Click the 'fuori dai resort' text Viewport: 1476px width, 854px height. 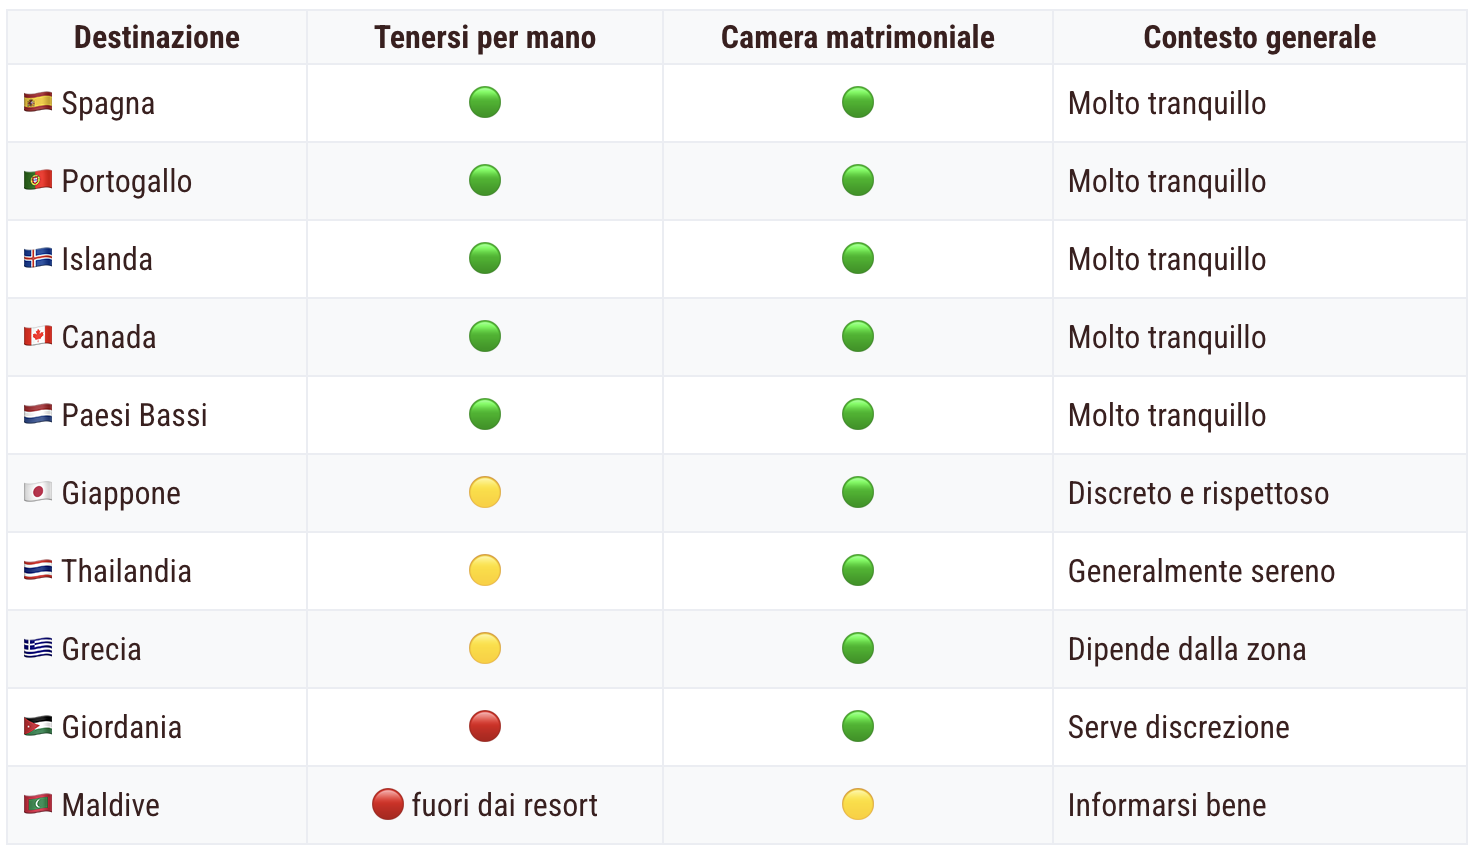click(505, 805)
